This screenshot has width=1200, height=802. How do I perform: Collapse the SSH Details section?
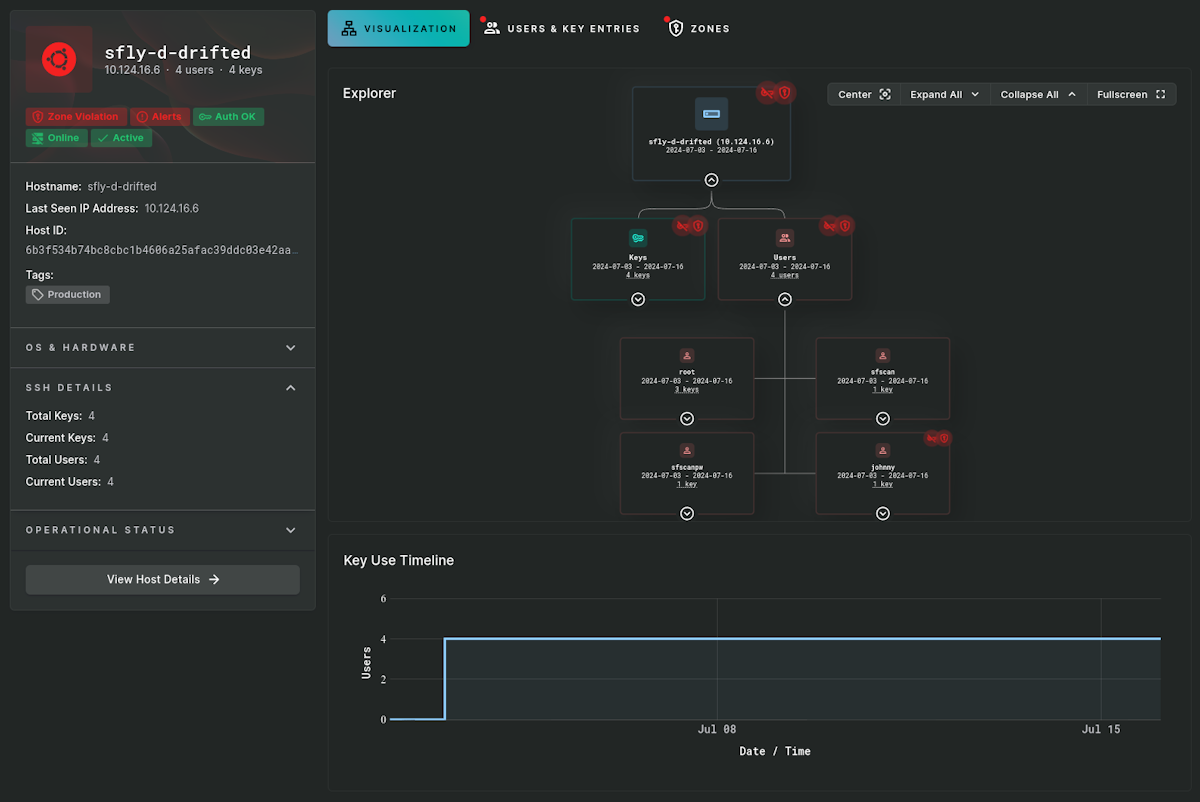click(290, 388)
